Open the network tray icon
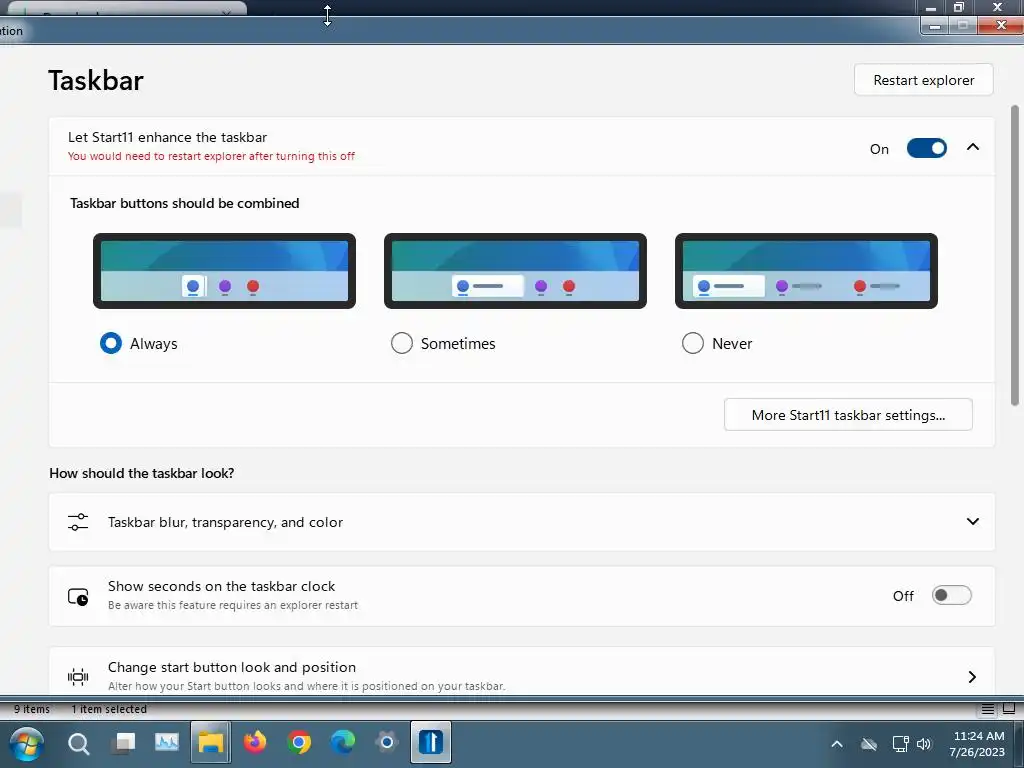Viewport: 1024px width, 768px height. point(900,744)
